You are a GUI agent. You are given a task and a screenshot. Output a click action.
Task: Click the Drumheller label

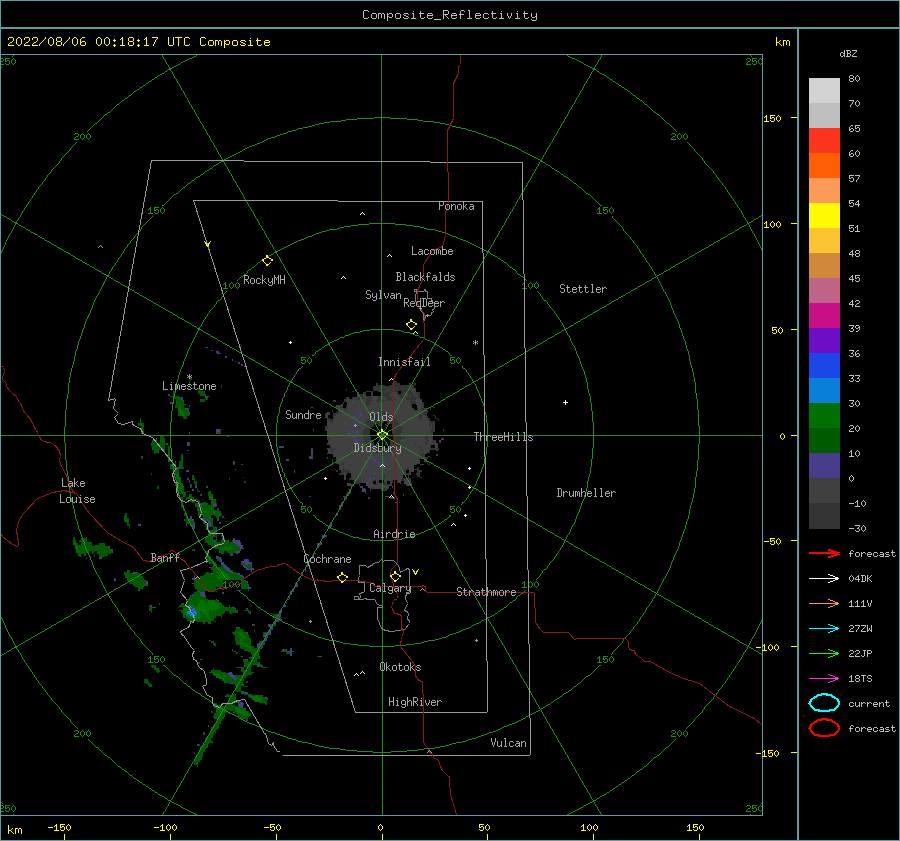(586, 493)
